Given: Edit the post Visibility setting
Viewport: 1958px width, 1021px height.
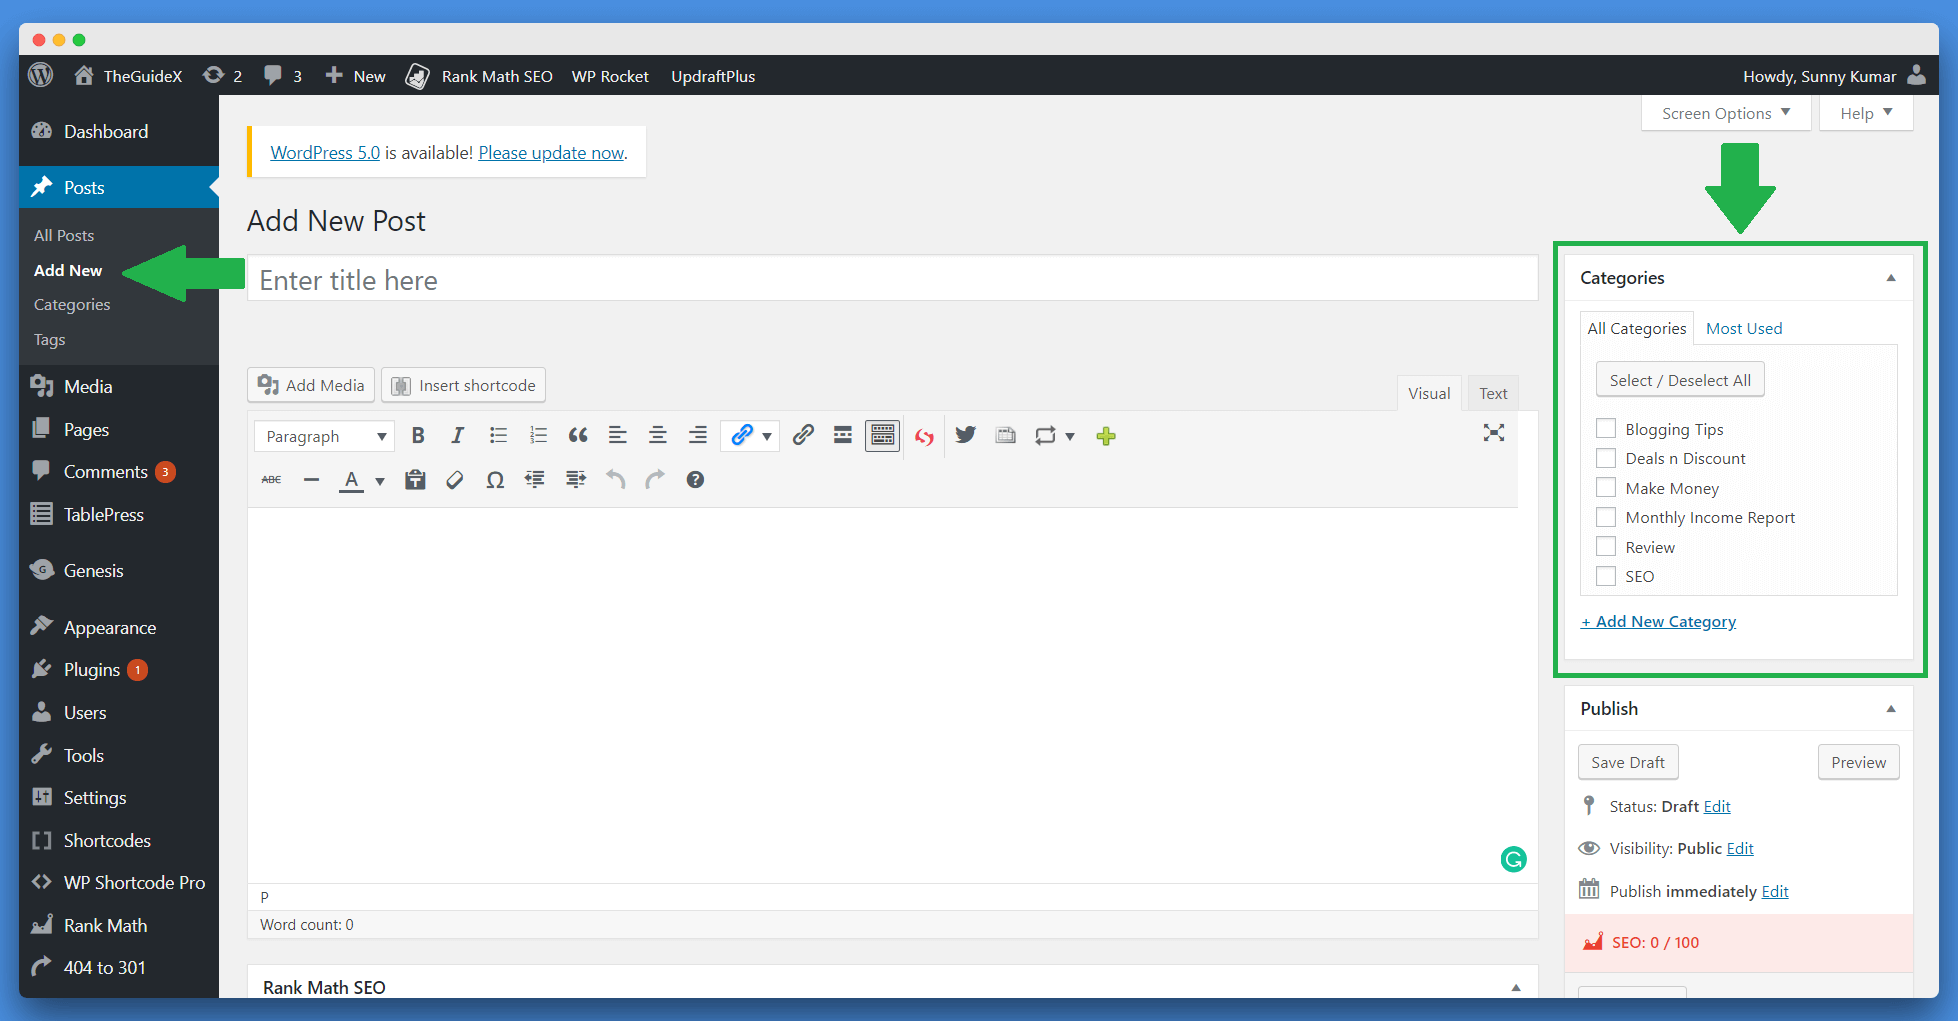Looking at the screenshot, I should pyautogui.click(x=1740, y=848).
